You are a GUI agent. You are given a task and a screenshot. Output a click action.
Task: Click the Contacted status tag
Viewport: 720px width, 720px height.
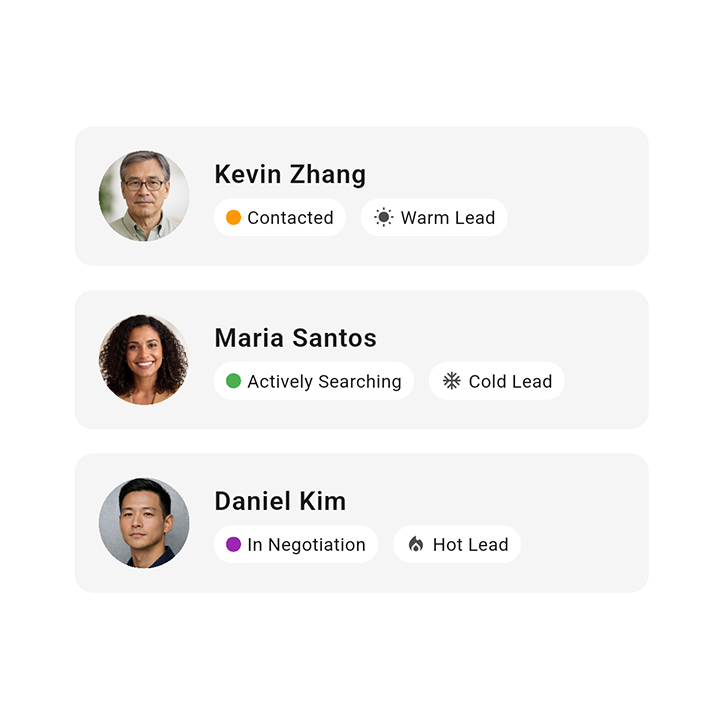280,218
